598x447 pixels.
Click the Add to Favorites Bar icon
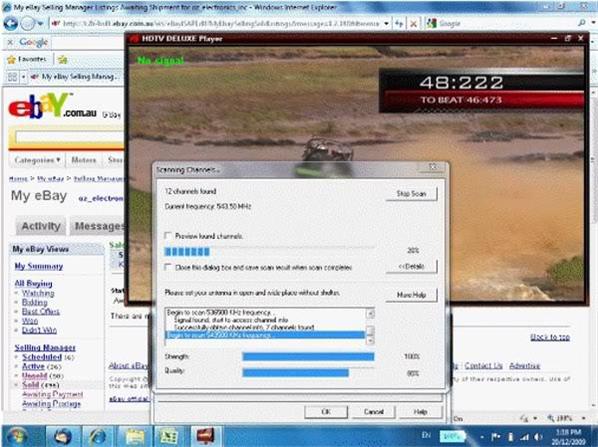(63, 59)
